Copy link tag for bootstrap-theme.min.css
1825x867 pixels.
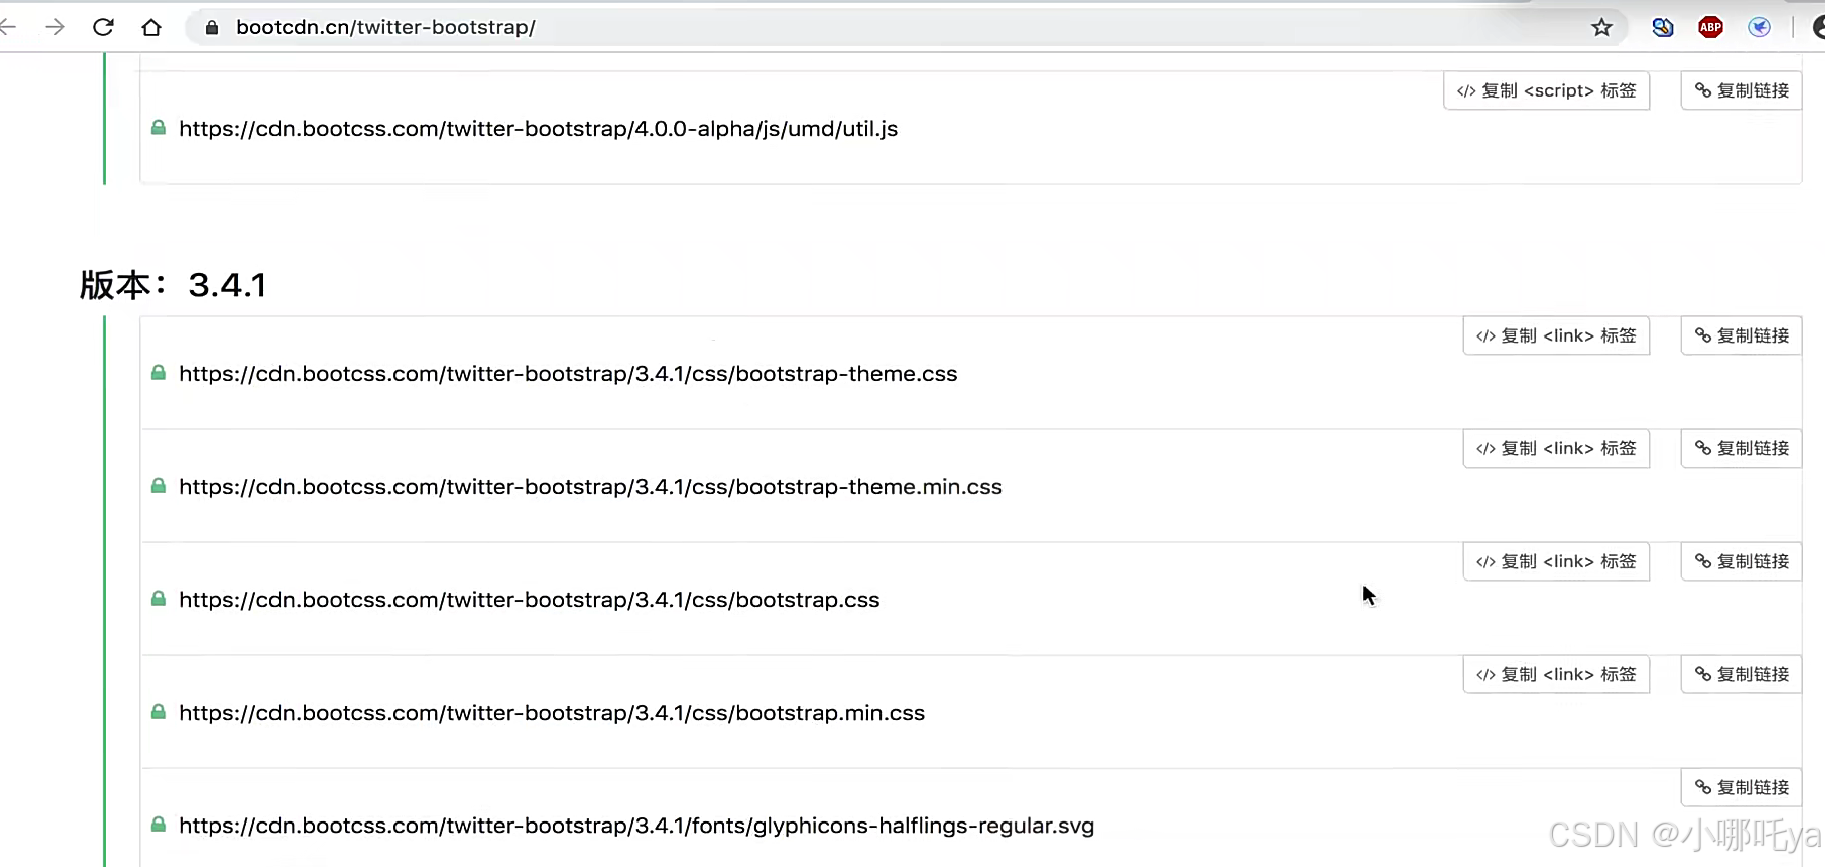pyautogui.click(x=1556, y=449)
